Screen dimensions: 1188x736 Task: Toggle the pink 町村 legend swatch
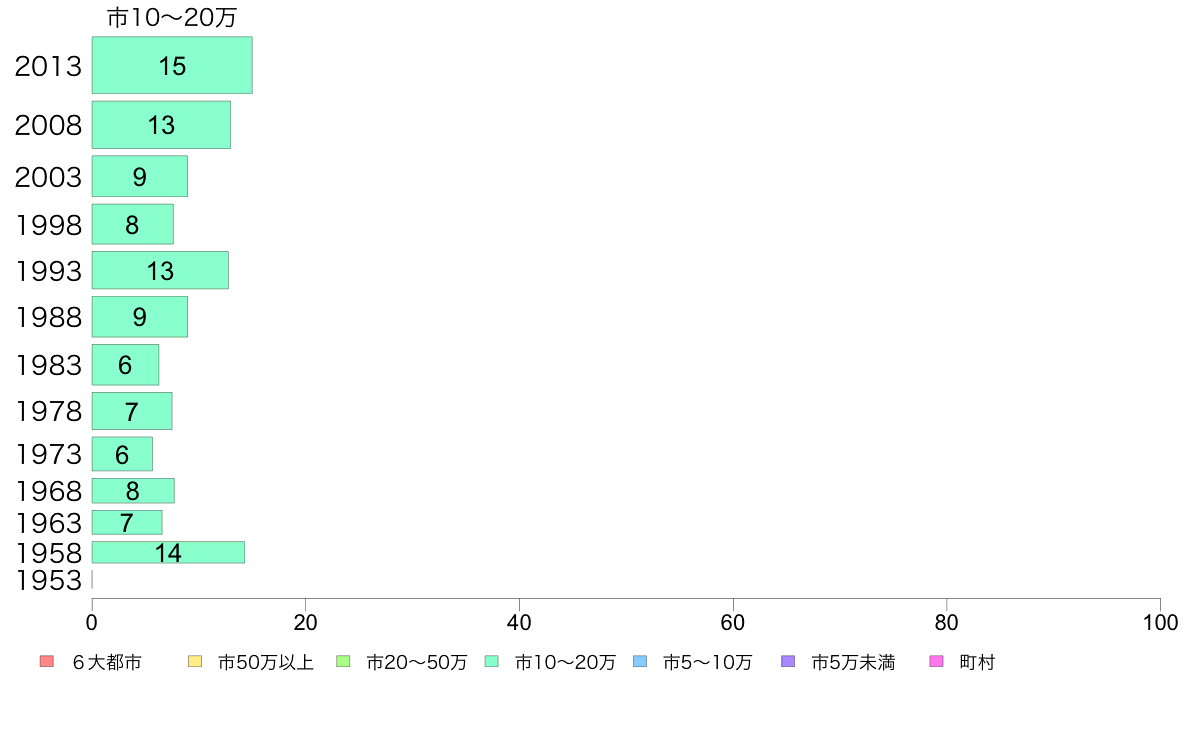coord(936,662)
